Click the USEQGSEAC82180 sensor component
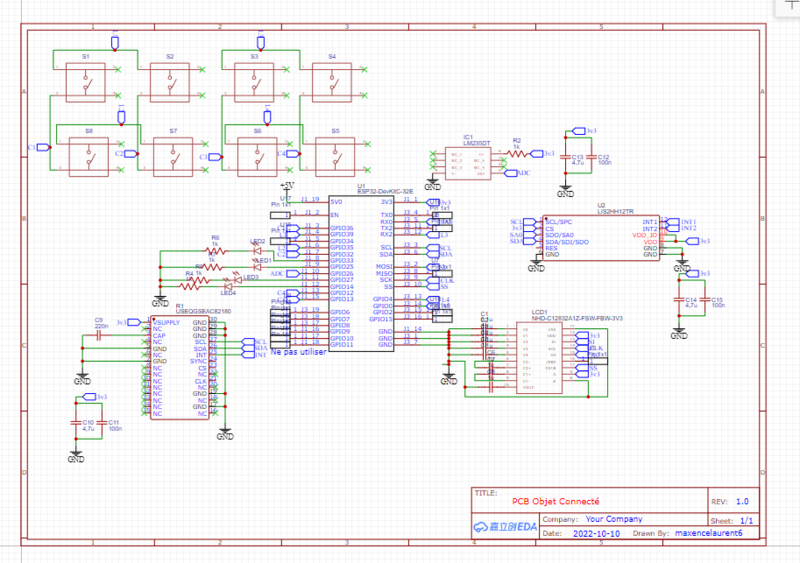The width and height of the screenshot is (800, 563). pos(178,365)
